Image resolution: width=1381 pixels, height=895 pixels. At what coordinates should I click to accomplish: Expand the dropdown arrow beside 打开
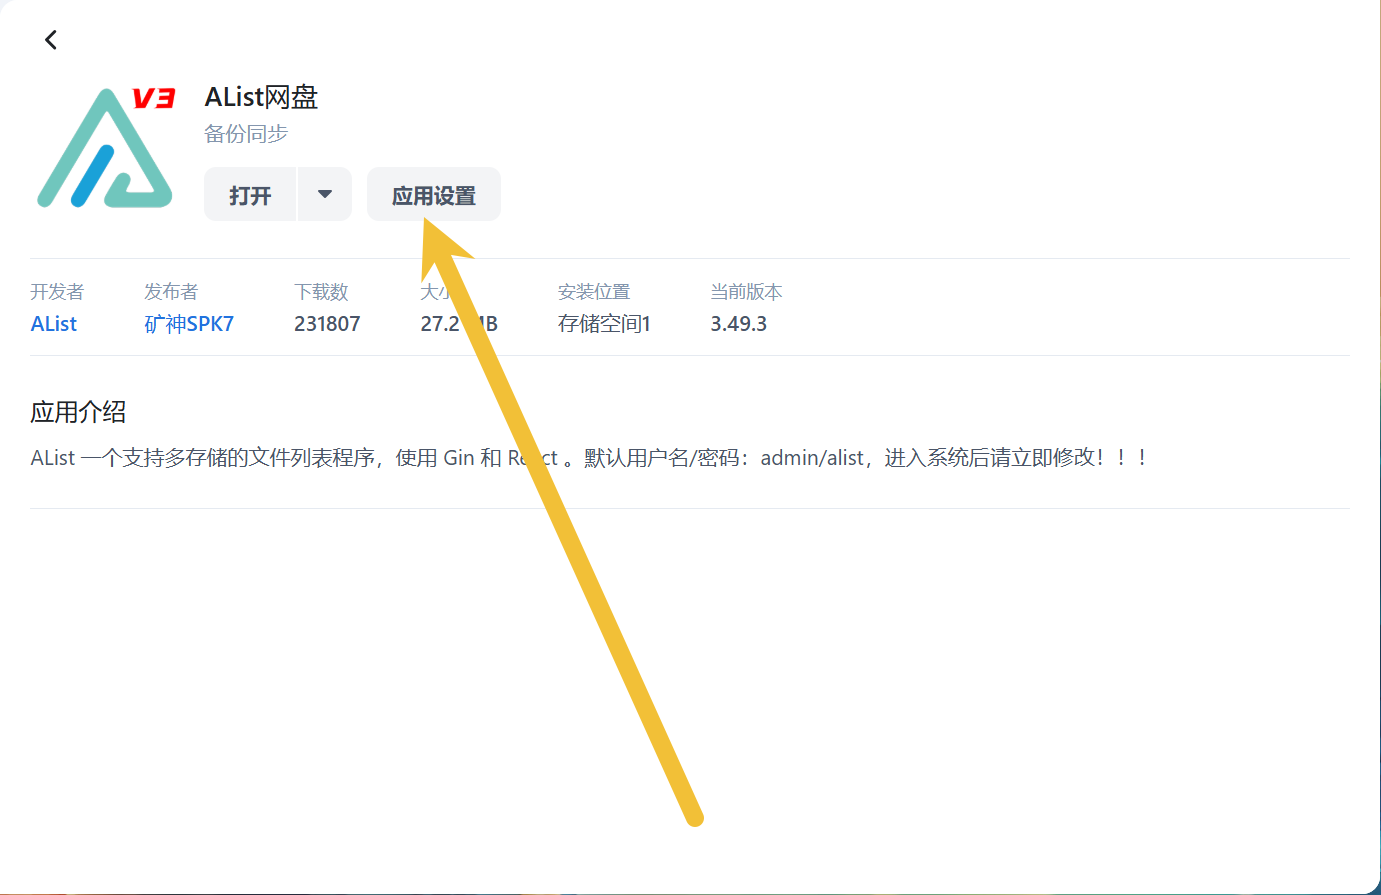pyautogui.click(x=325, y=194)
